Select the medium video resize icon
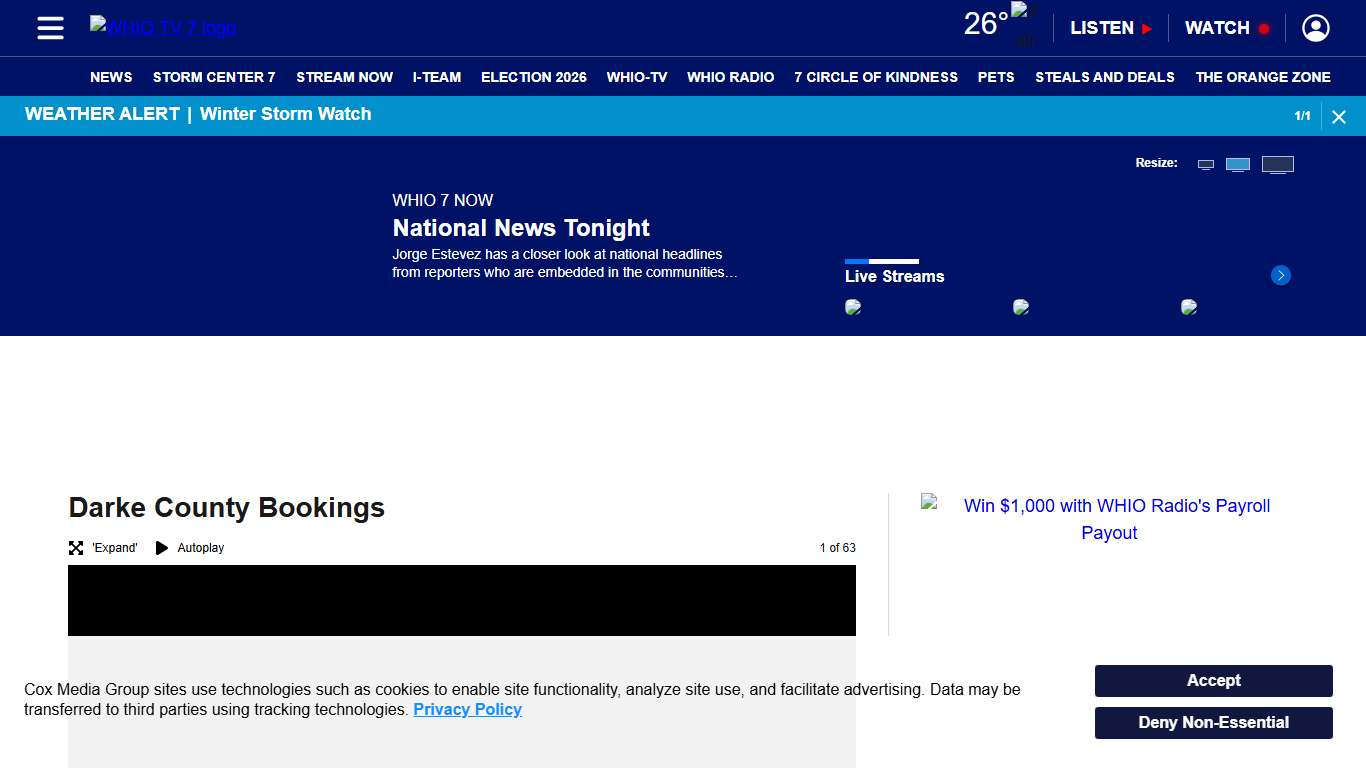 (1238, 165)
